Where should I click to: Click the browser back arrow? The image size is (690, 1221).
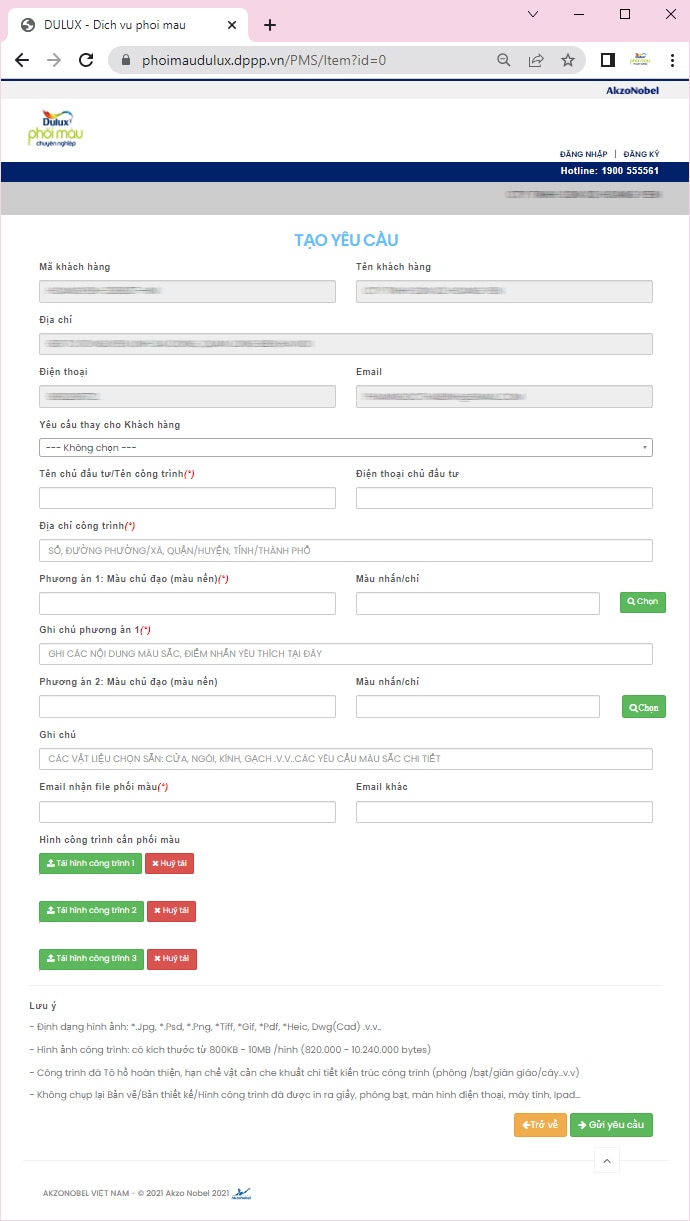point(22,60)
